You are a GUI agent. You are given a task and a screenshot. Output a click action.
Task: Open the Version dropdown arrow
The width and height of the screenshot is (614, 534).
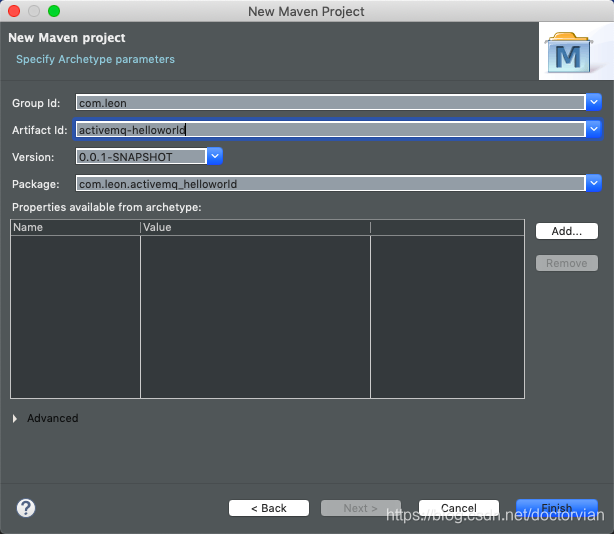[215, 156]
